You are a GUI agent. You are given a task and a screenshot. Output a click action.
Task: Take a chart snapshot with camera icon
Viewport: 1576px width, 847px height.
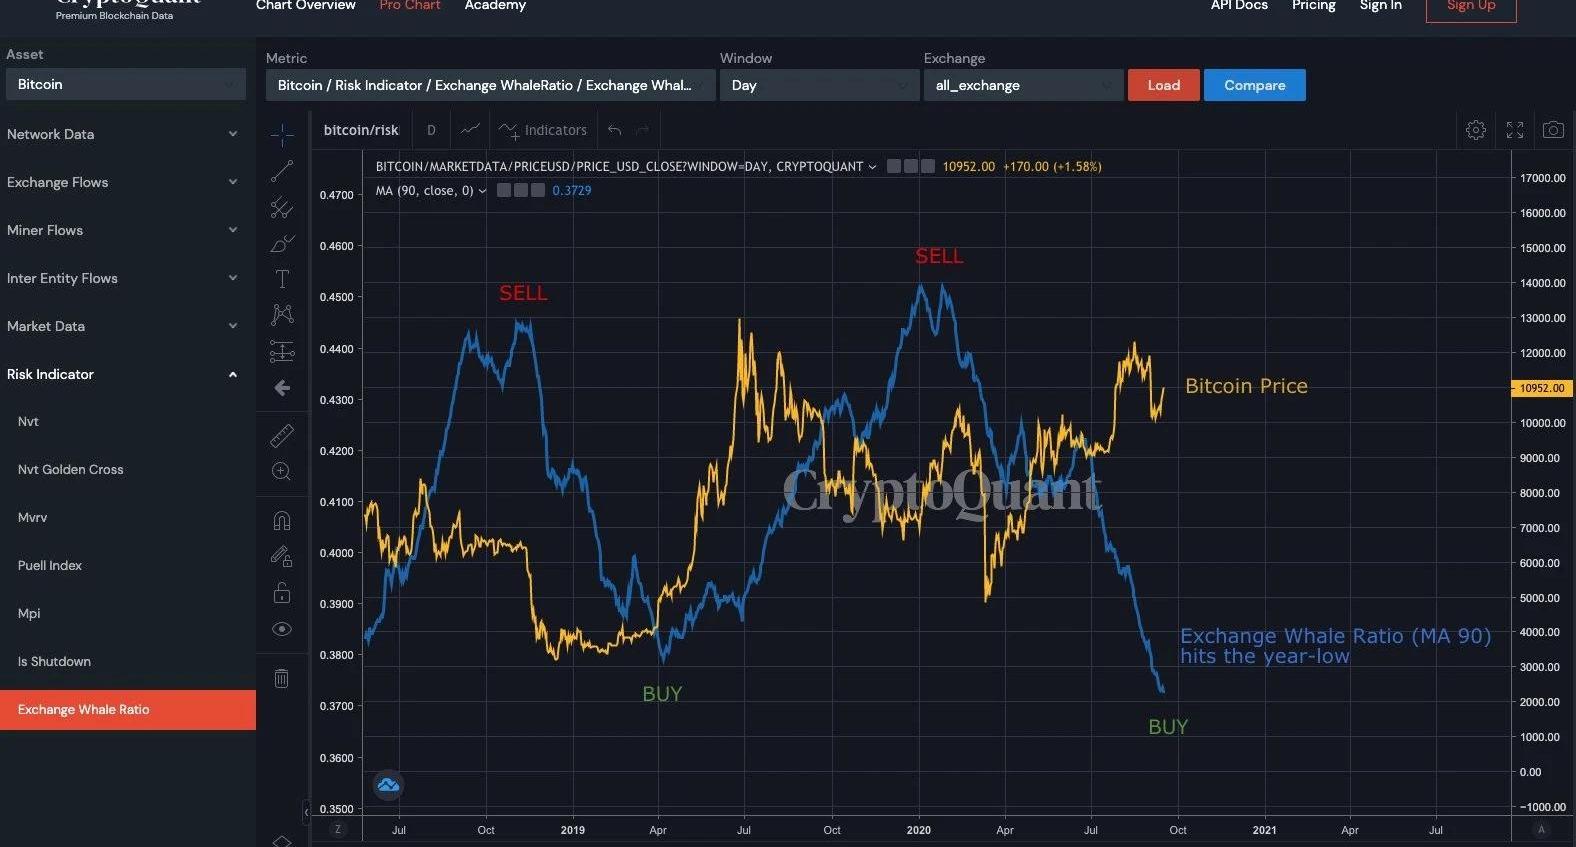pos(1552,130)
